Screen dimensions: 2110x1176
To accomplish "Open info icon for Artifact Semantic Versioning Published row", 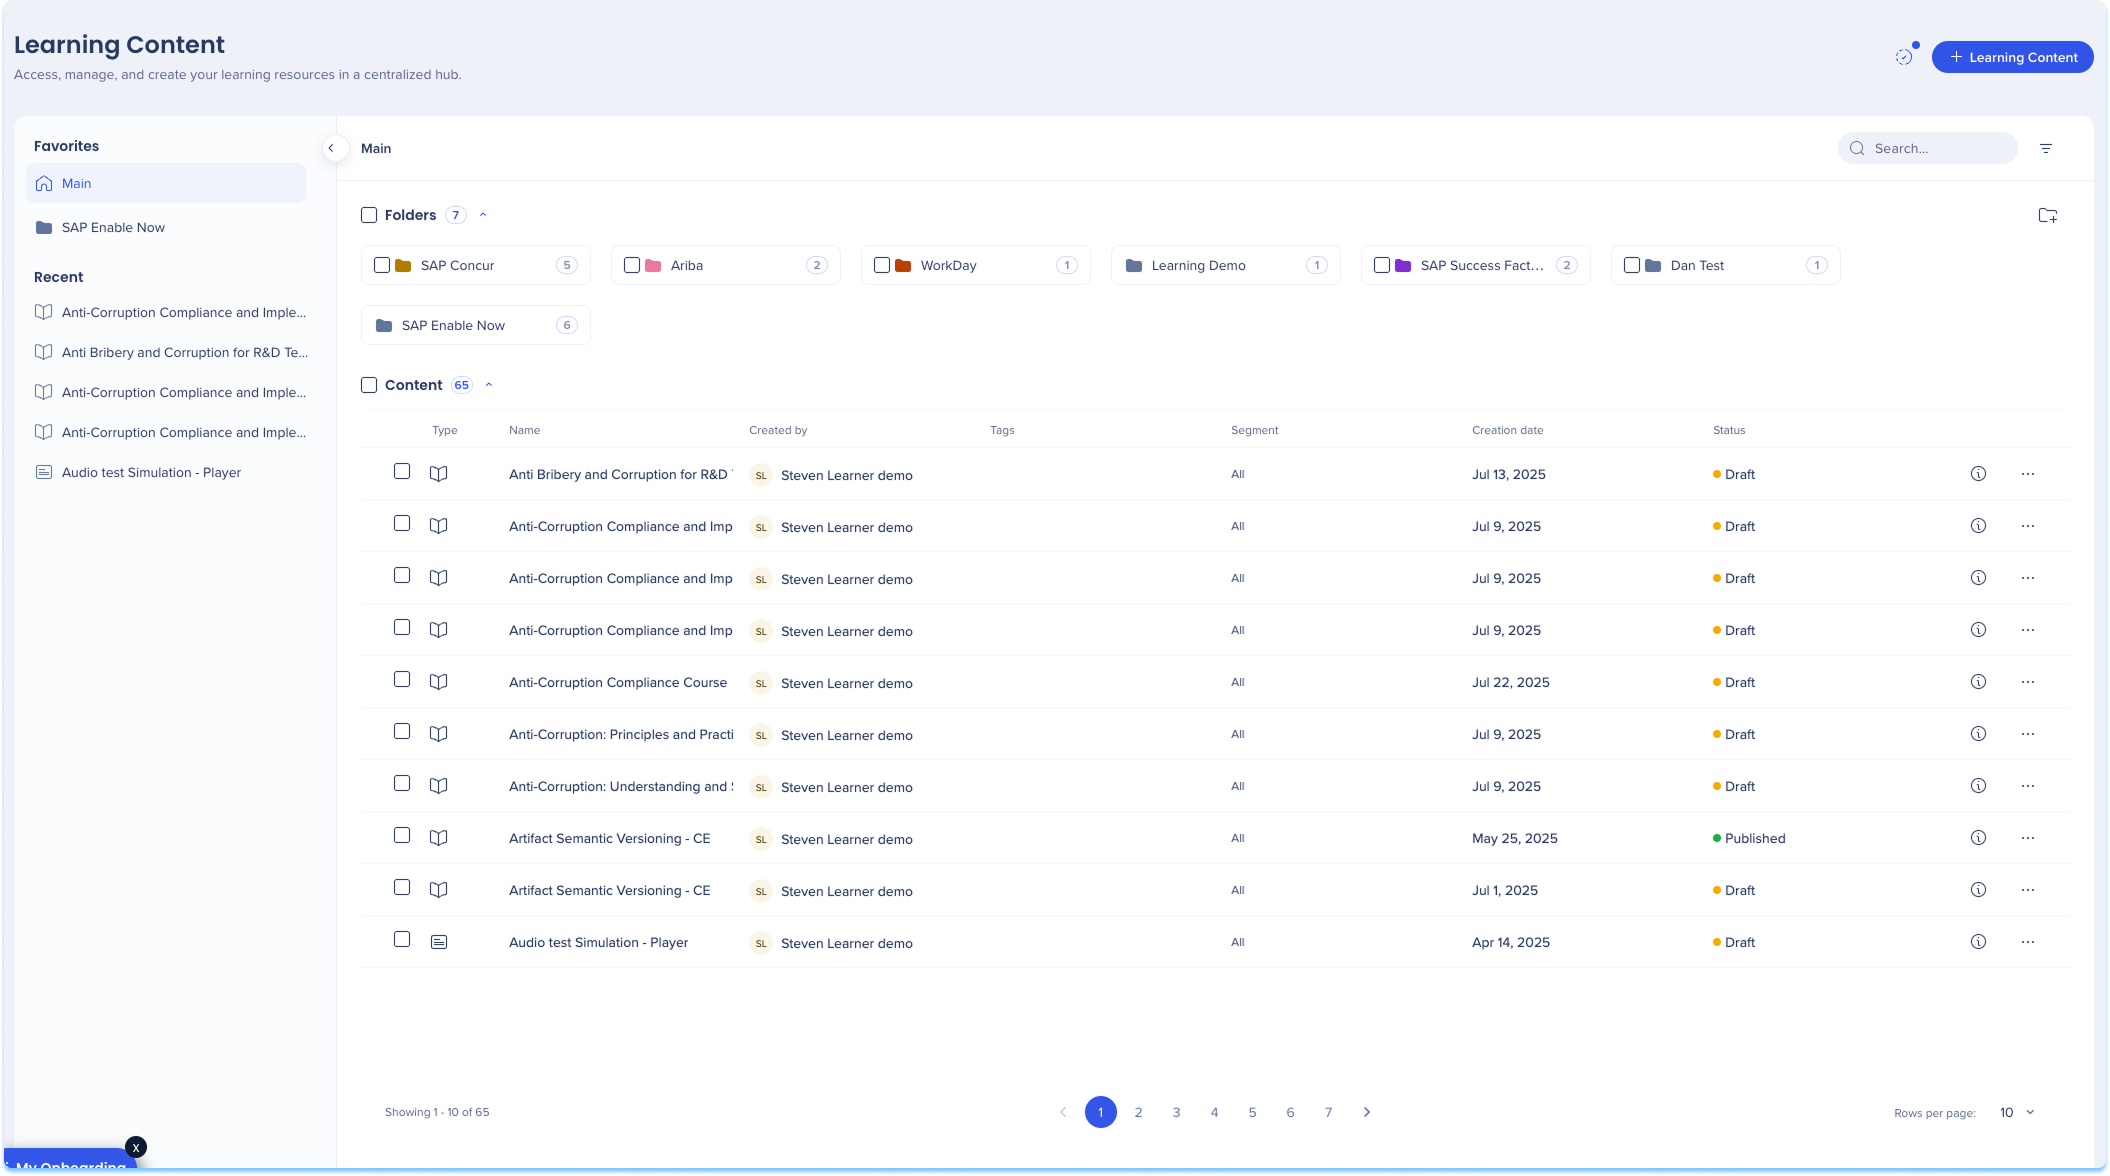I will [1977, 838].
